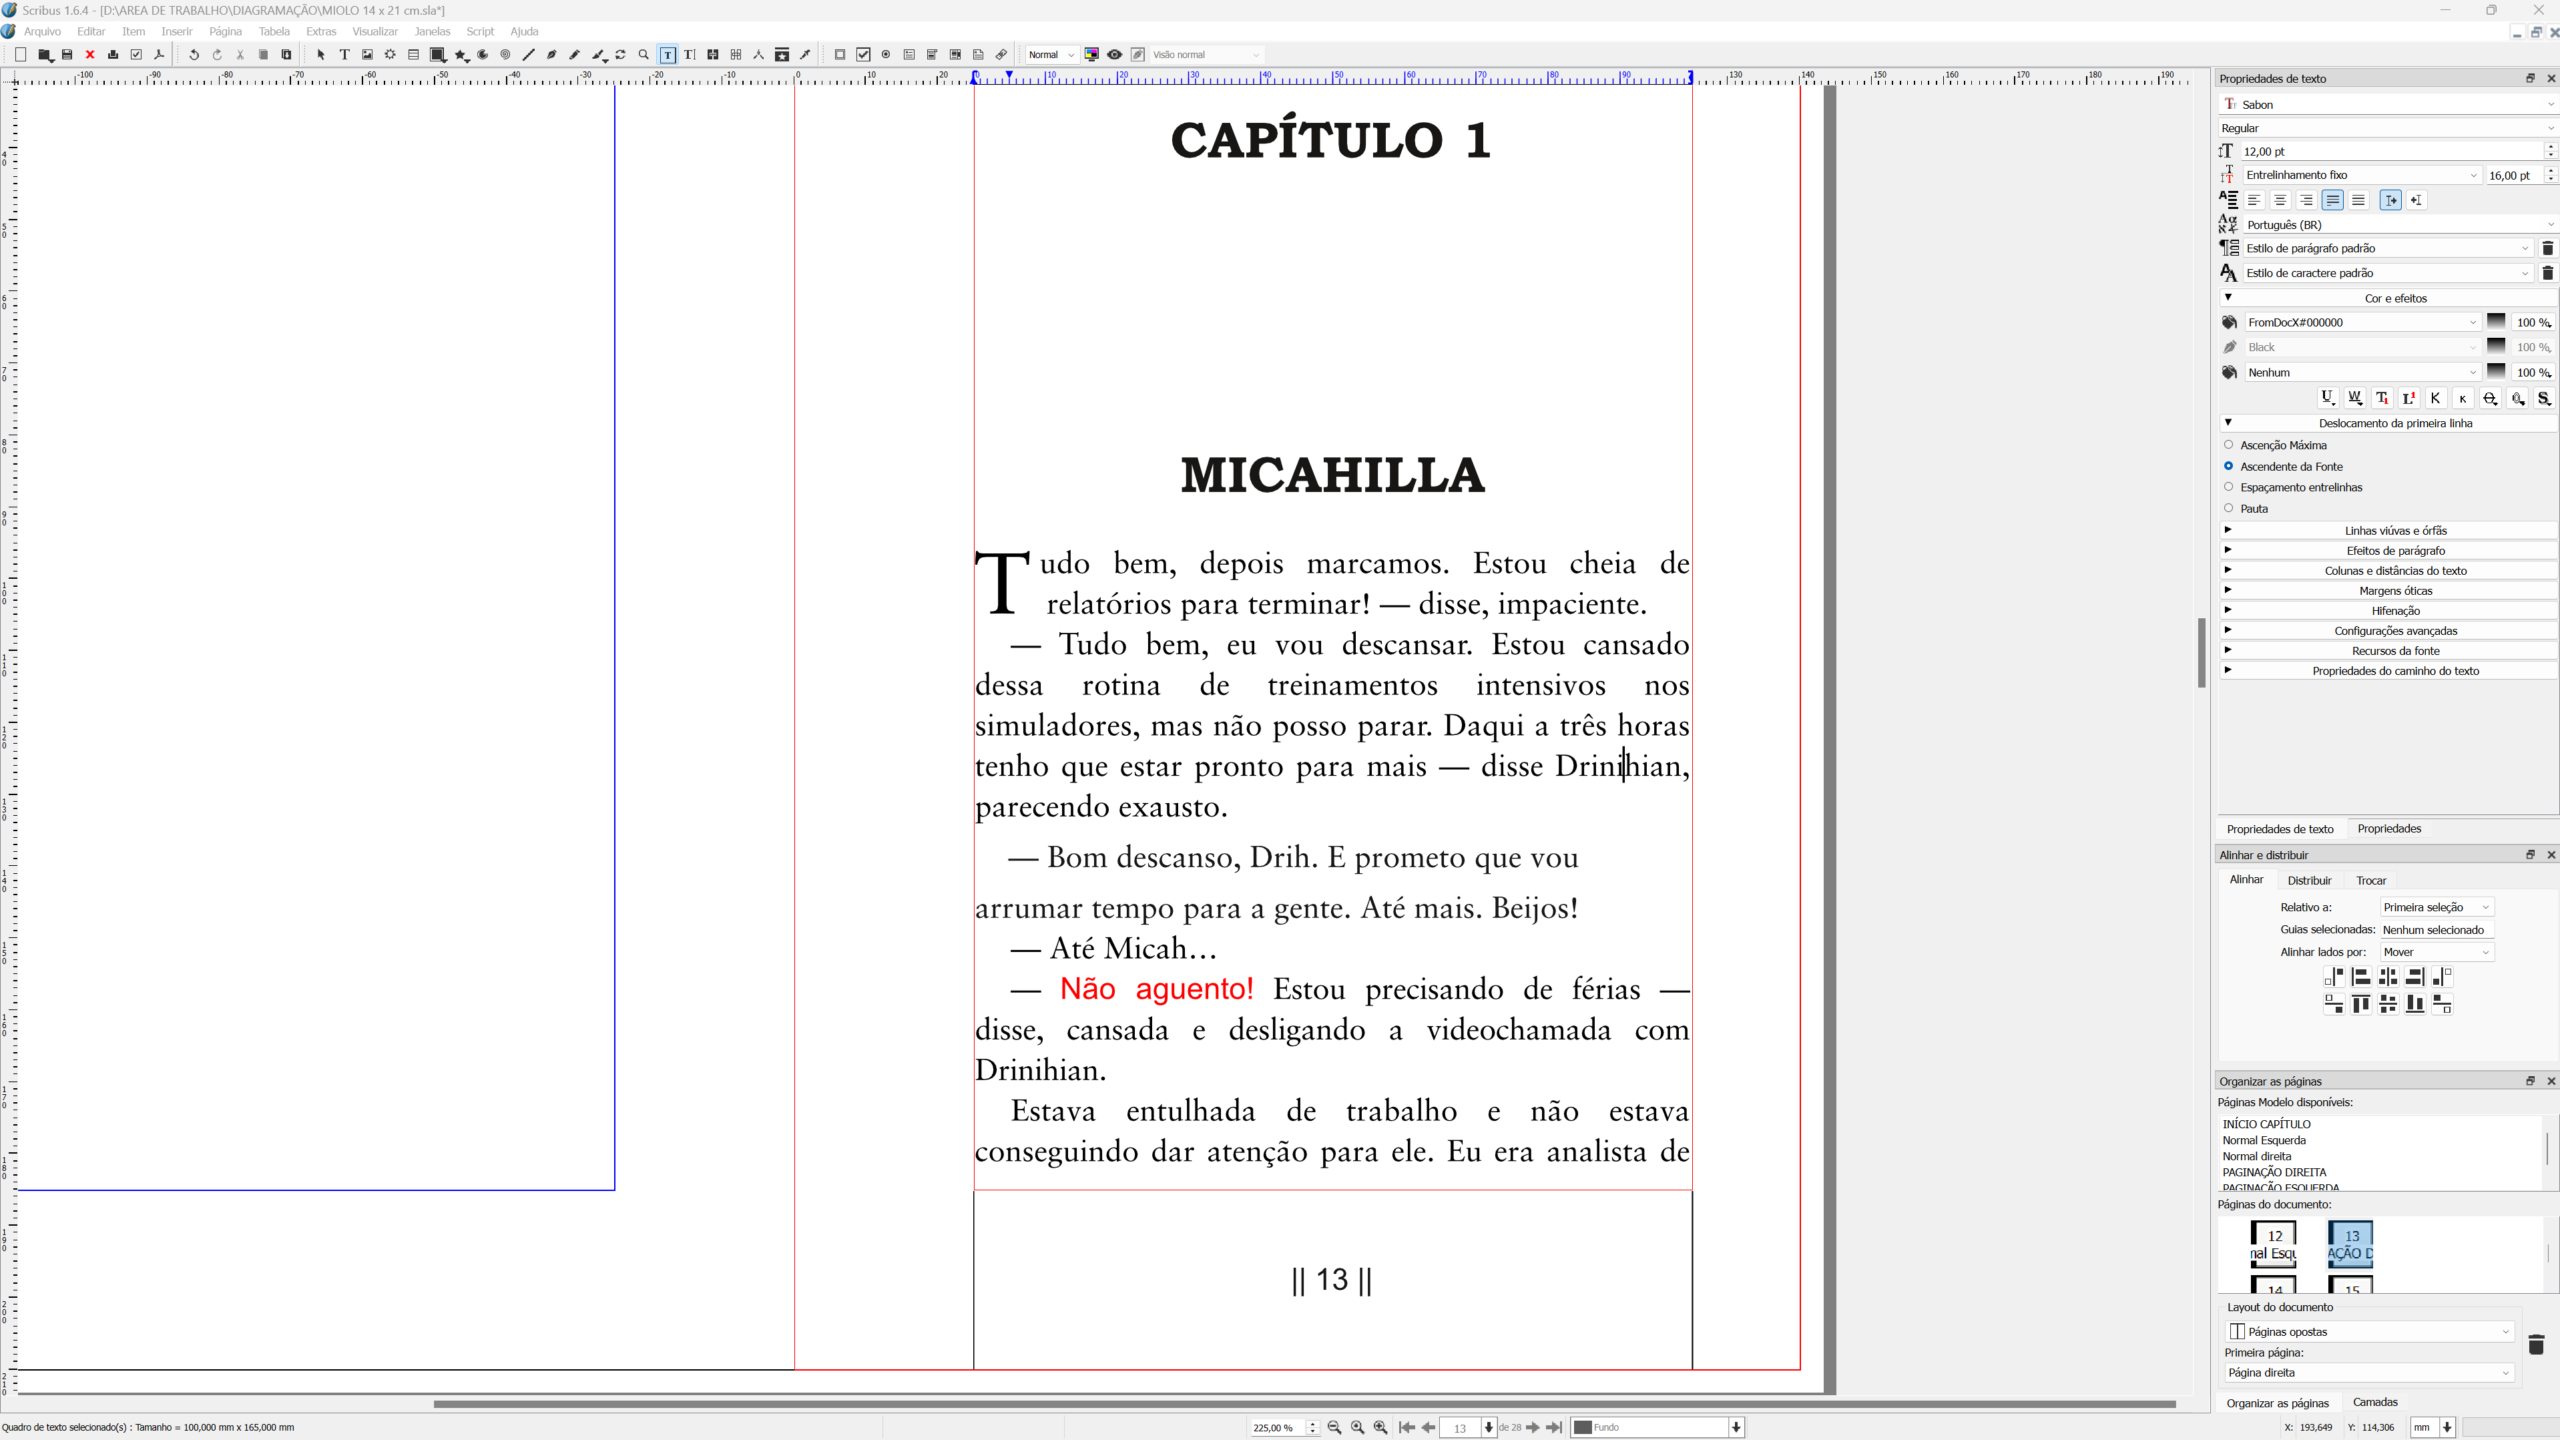Open the Português (BR) language dropdown
2560x1440 pixels.
pyautogui.click(x=2398, y=225)
